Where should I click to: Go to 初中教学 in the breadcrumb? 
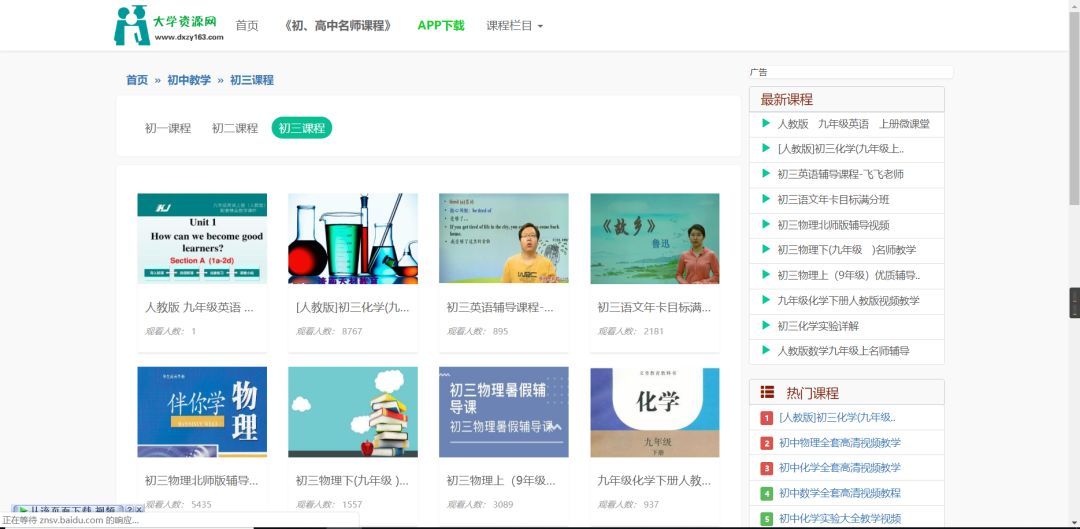point(189,80)
